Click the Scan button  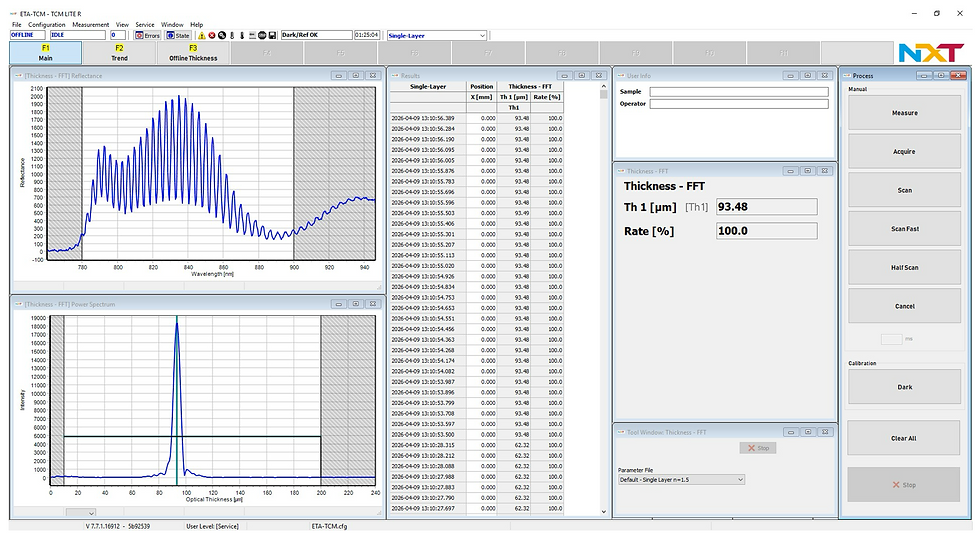(x=904, y=191)
